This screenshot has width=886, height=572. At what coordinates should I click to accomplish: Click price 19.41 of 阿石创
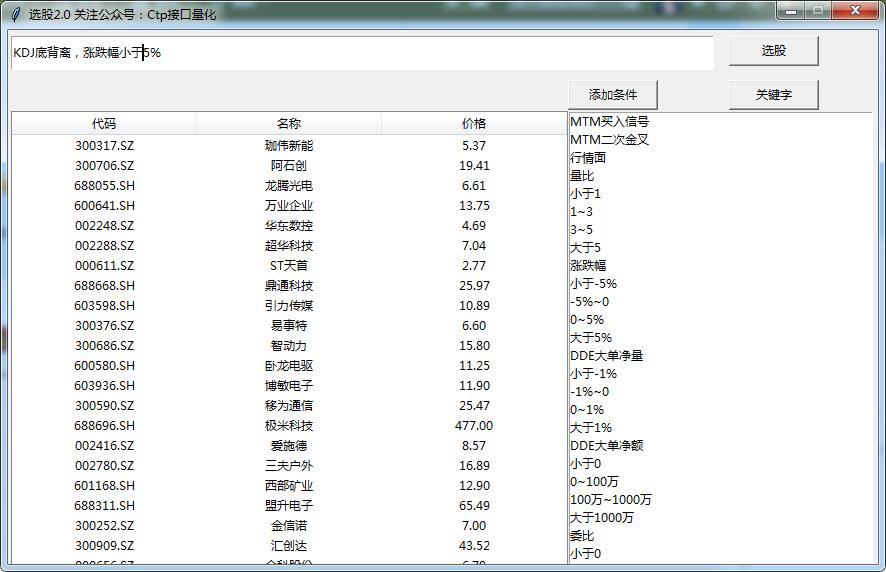[x=474, y=166]
